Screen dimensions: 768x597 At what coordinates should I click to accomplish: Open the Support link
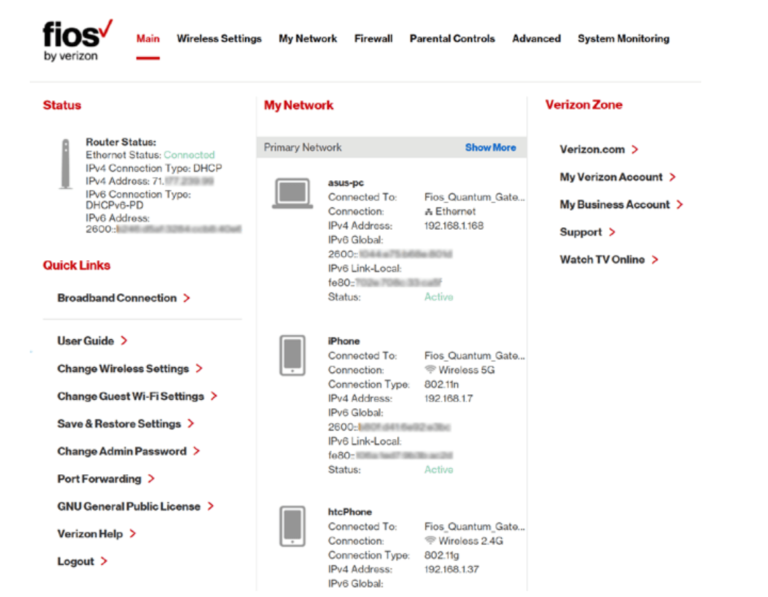point(580,232)
